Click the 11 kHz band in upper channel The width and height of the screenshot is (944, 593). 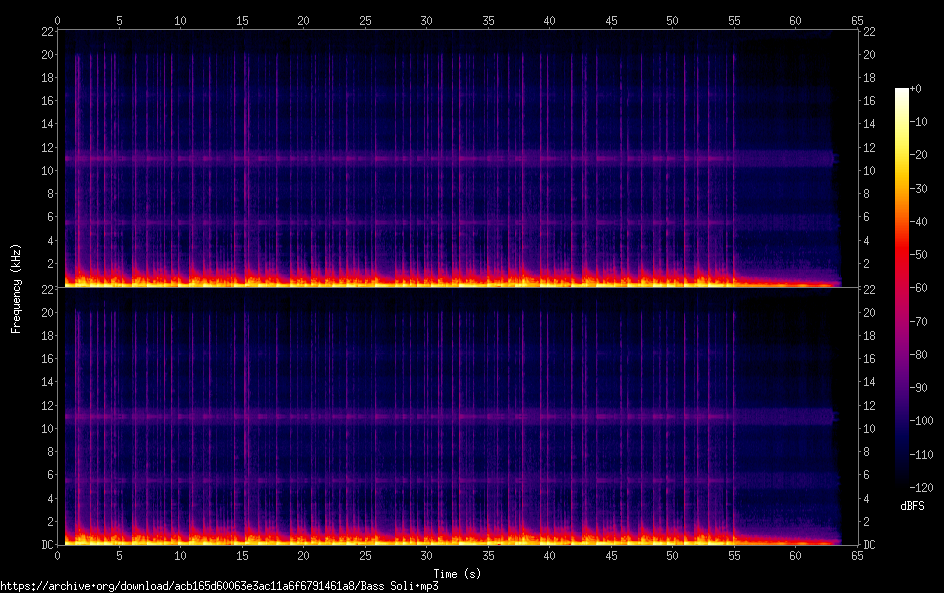coord(450,158)
